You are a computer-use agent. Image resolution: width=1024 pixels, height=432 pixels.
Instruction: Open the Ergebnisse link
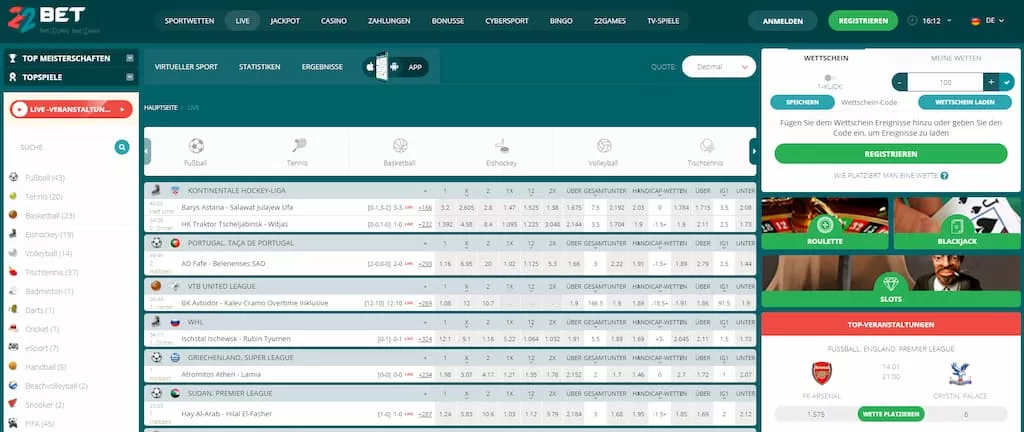pos(322,67)
